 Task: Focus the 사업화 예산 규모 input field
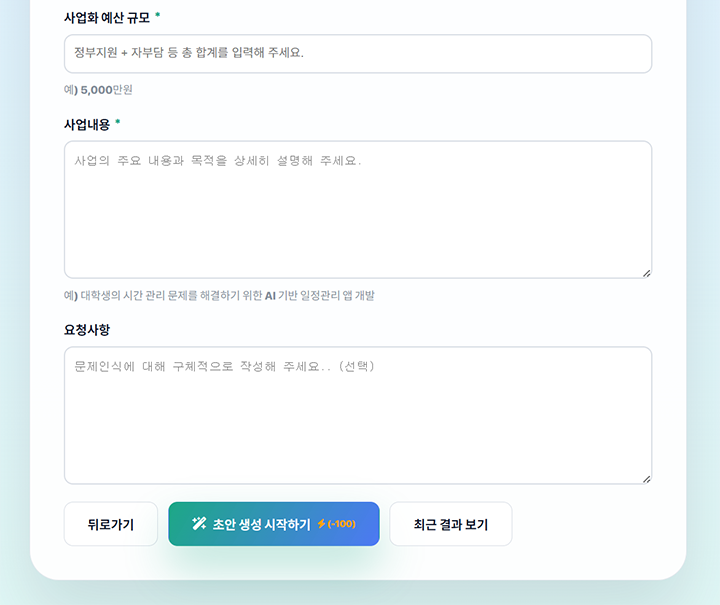tap(357, 54)
